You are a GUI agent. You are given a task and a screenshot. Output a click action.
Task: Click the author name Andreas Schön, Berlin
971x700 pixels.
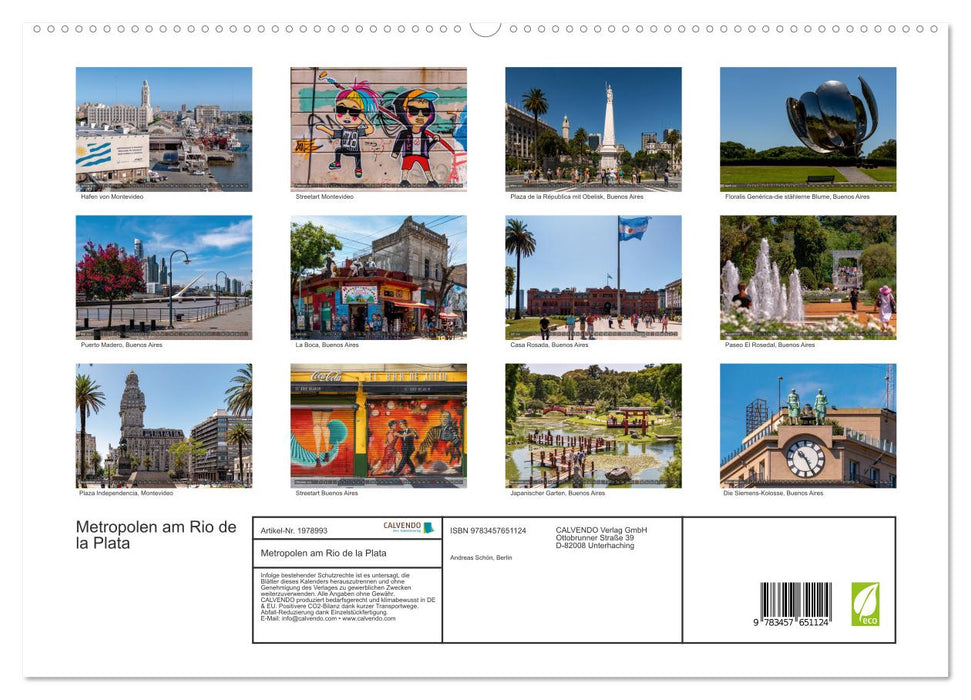click(x=481, y=558)
